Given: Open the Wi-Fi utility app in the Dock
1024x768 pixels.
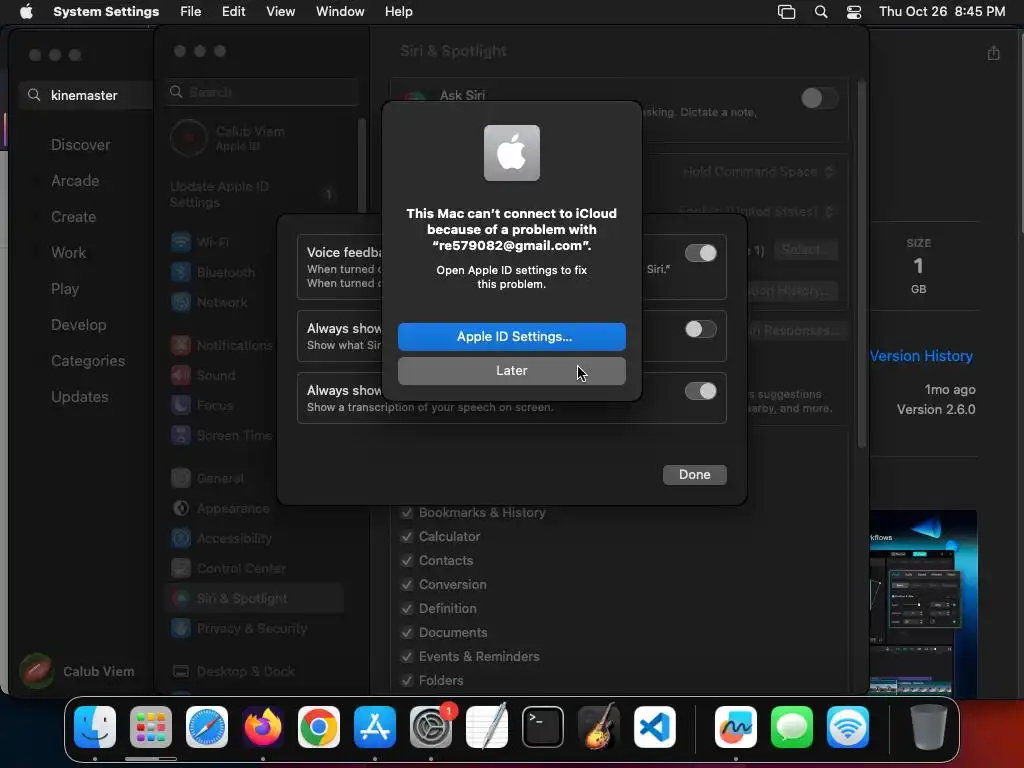Looking at the screenshot, I should [848, 727].
